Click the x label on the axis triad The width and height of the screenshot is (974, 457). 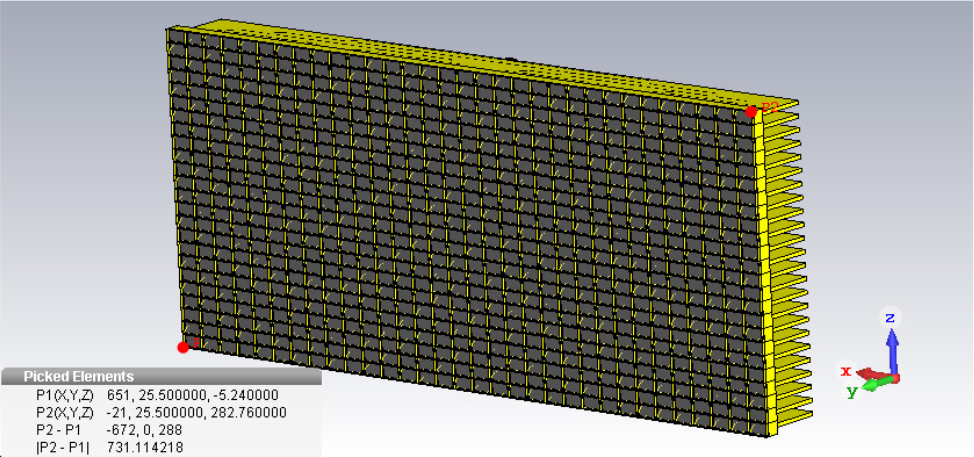tap(845, 370)
